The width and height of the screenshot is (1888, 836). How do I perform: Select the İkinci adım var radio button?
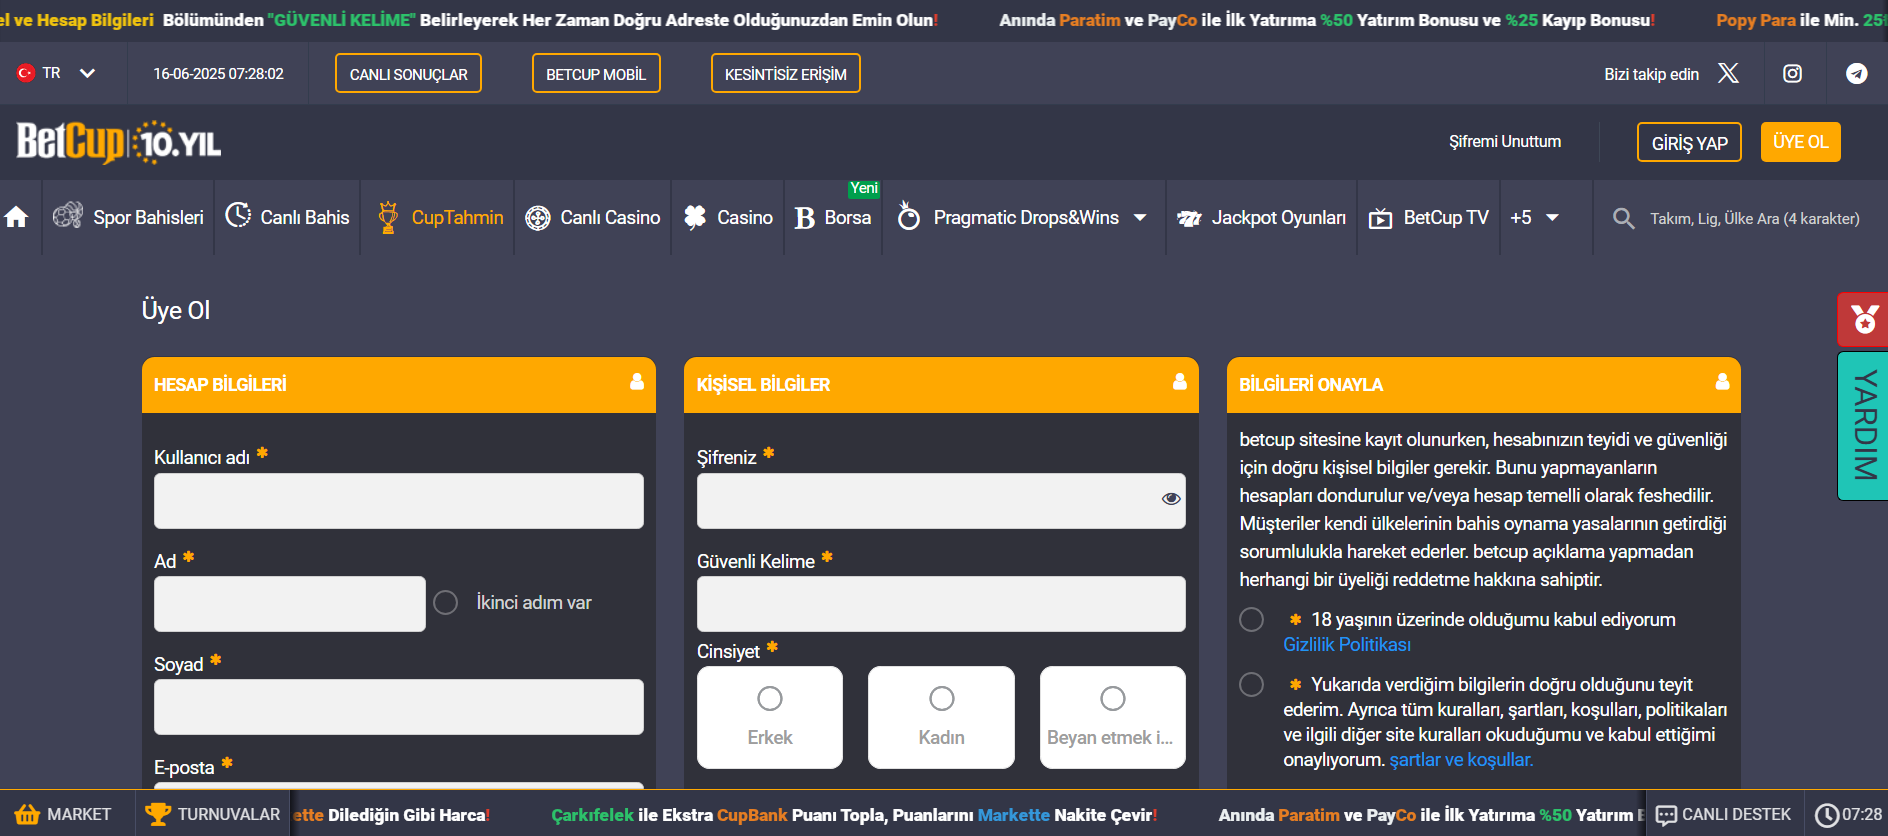pos(446,602)
